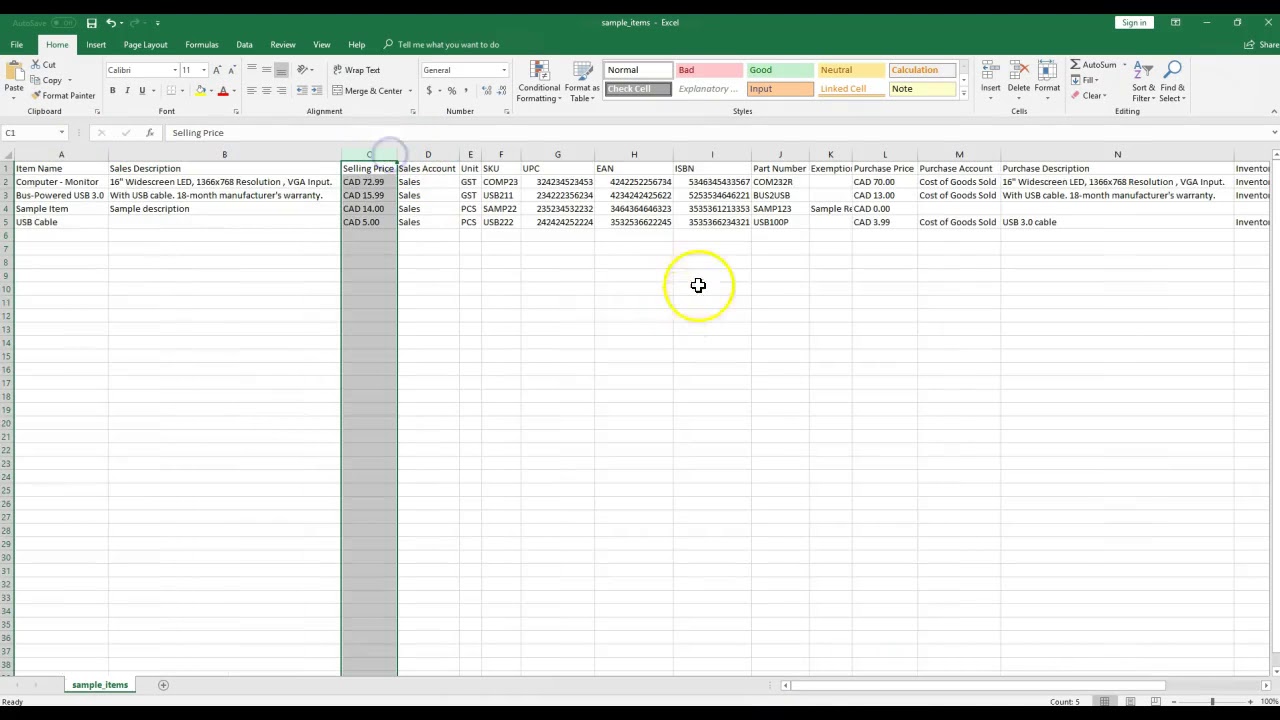Click the Share button

1262,44
